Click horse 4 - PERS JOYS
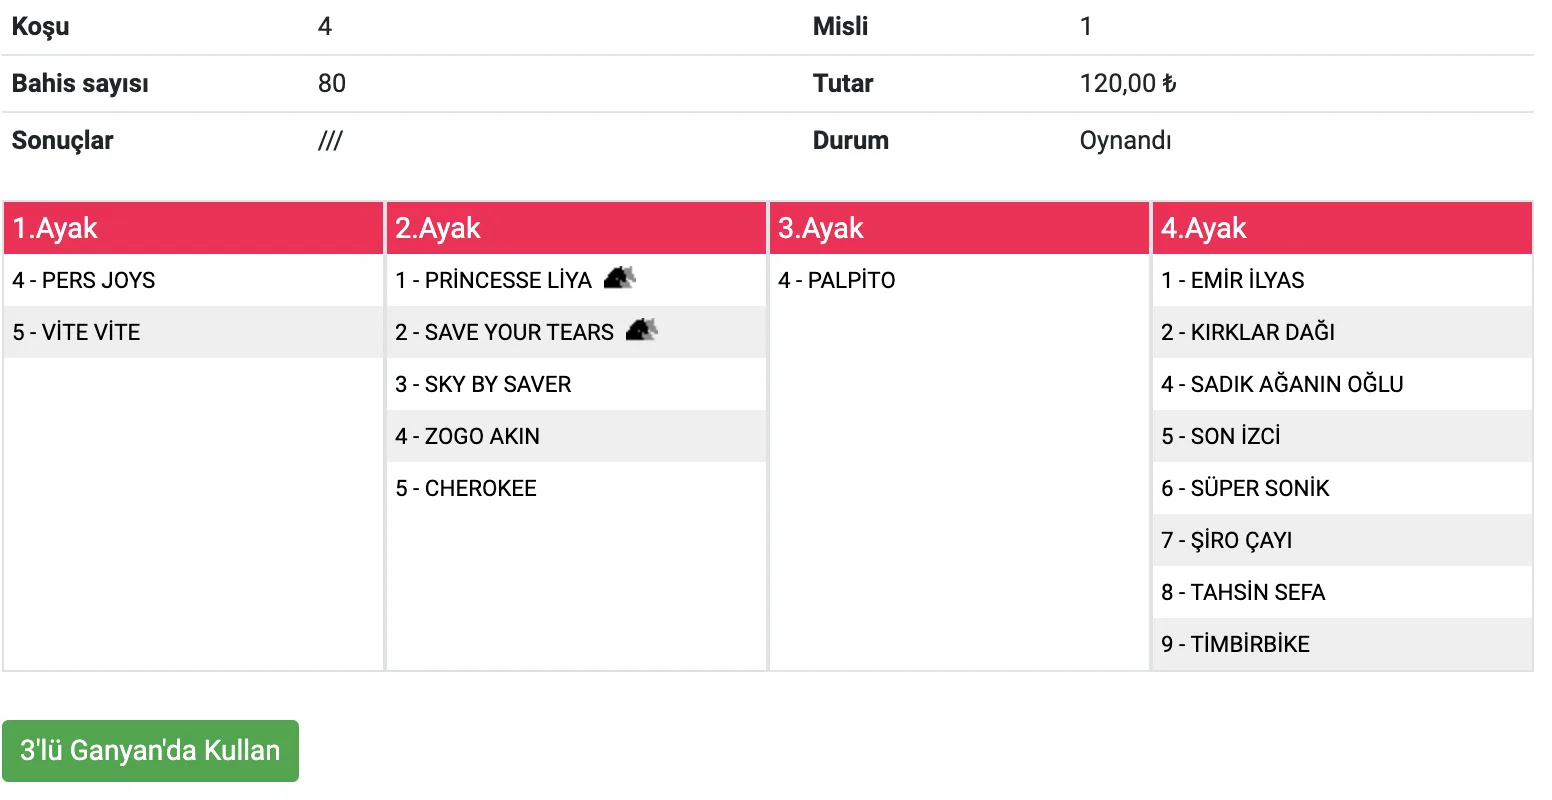Viewport: 1552px width, 800px height. coord(84,280)
